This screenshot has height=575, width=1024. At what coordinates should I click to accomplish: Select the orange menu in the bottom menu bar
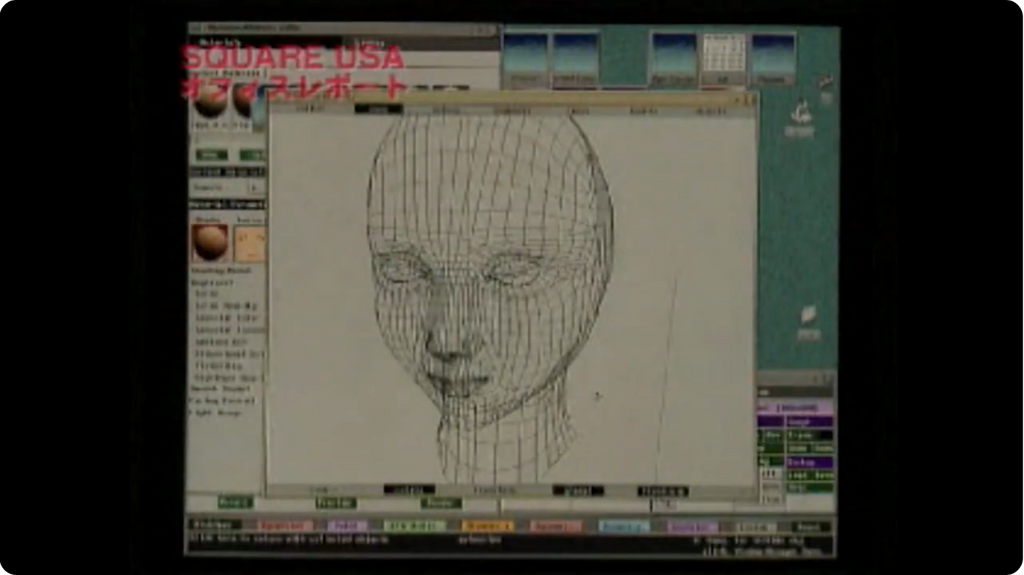[x=487, y=526]
